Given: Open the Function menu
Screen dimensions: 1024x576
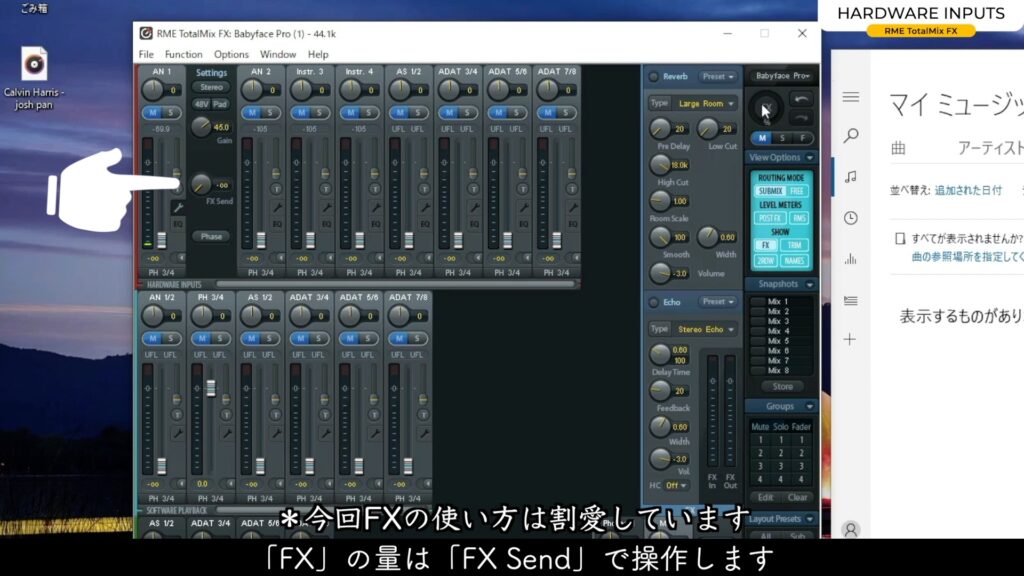Looking at the screenshot, I should click(x=184, y=54).
